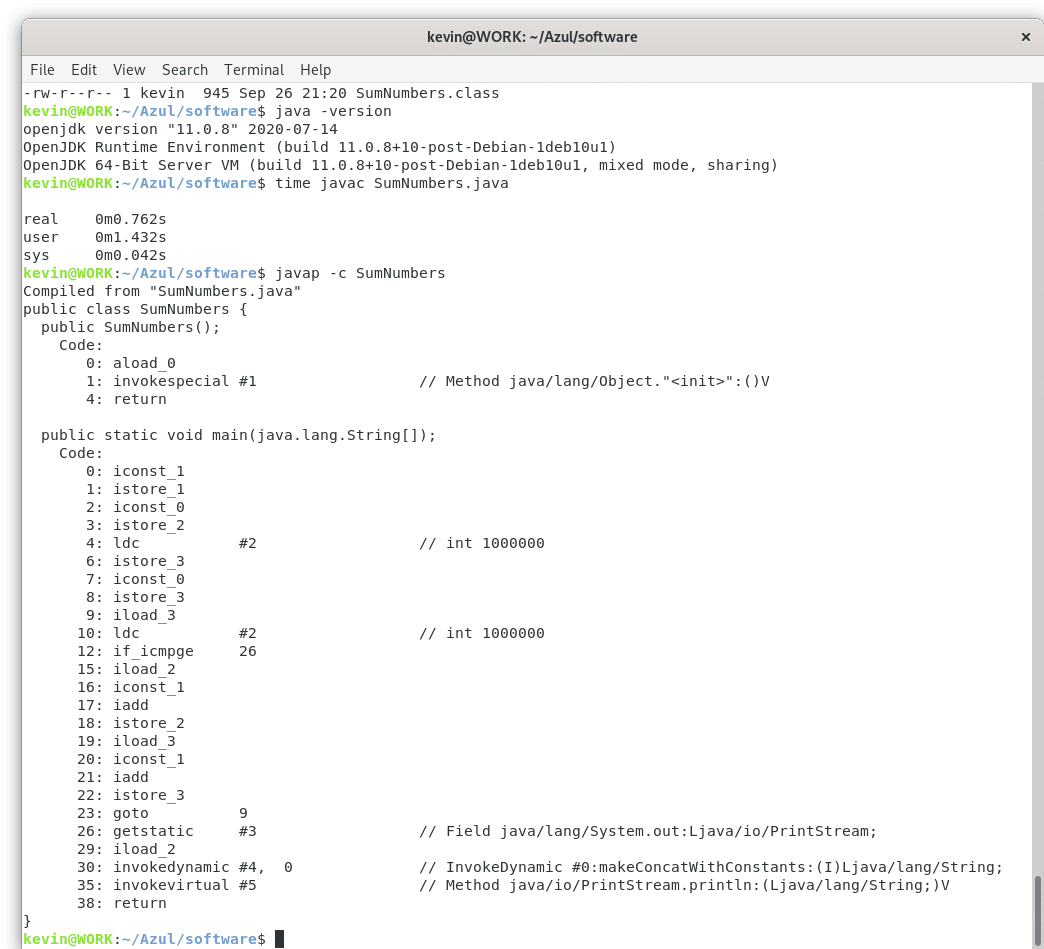The width and height of the screenshot is (1044, 949).
Task: Open the View menu
Action: 129,70
